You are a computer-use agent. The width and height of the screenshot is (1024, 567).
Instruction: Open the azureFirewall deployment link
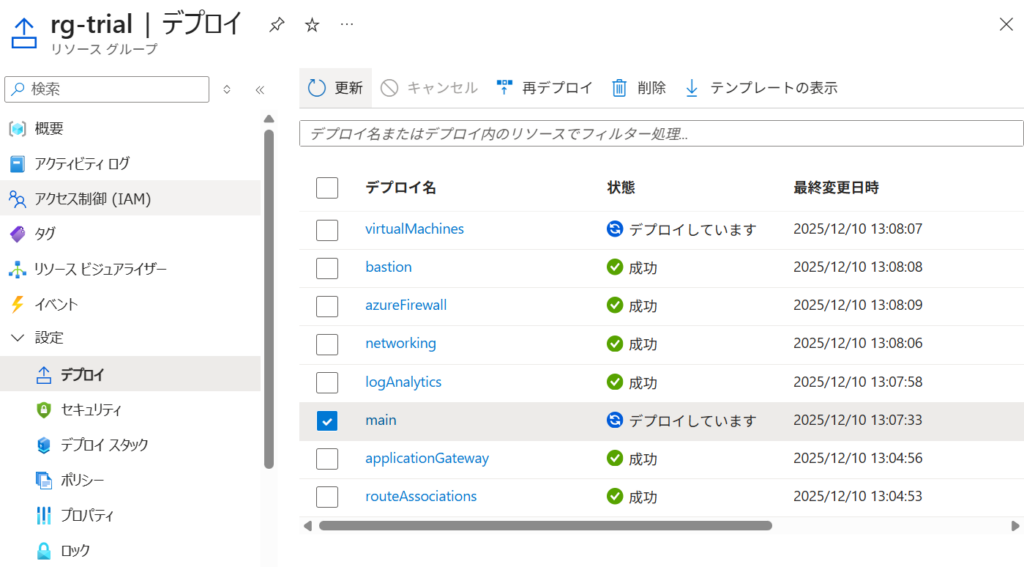click(x=406, y=305)
